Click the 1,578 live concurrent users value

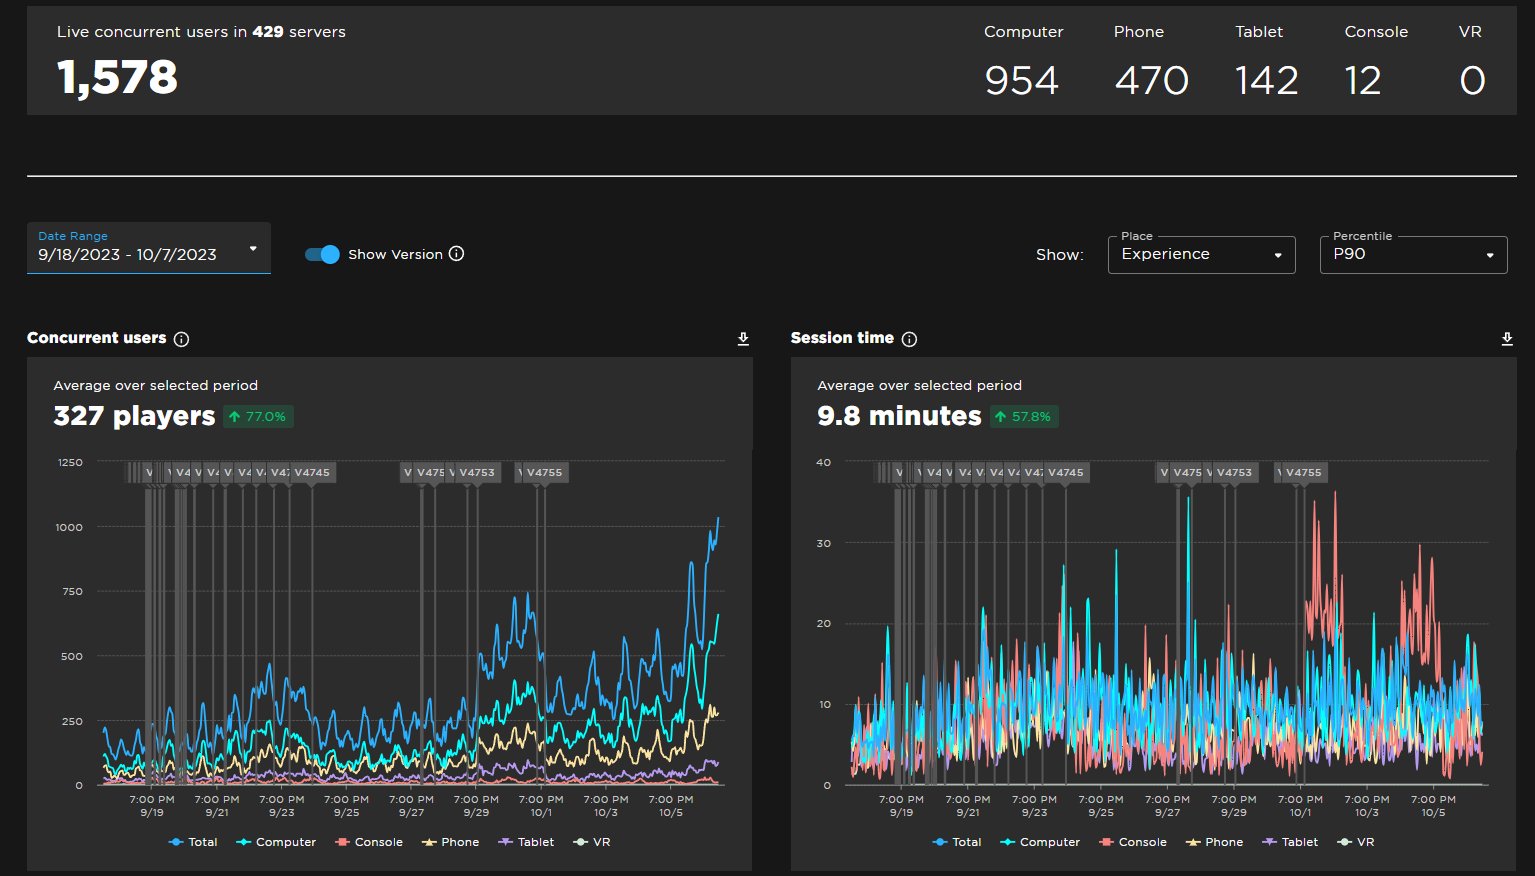(117, 78)
